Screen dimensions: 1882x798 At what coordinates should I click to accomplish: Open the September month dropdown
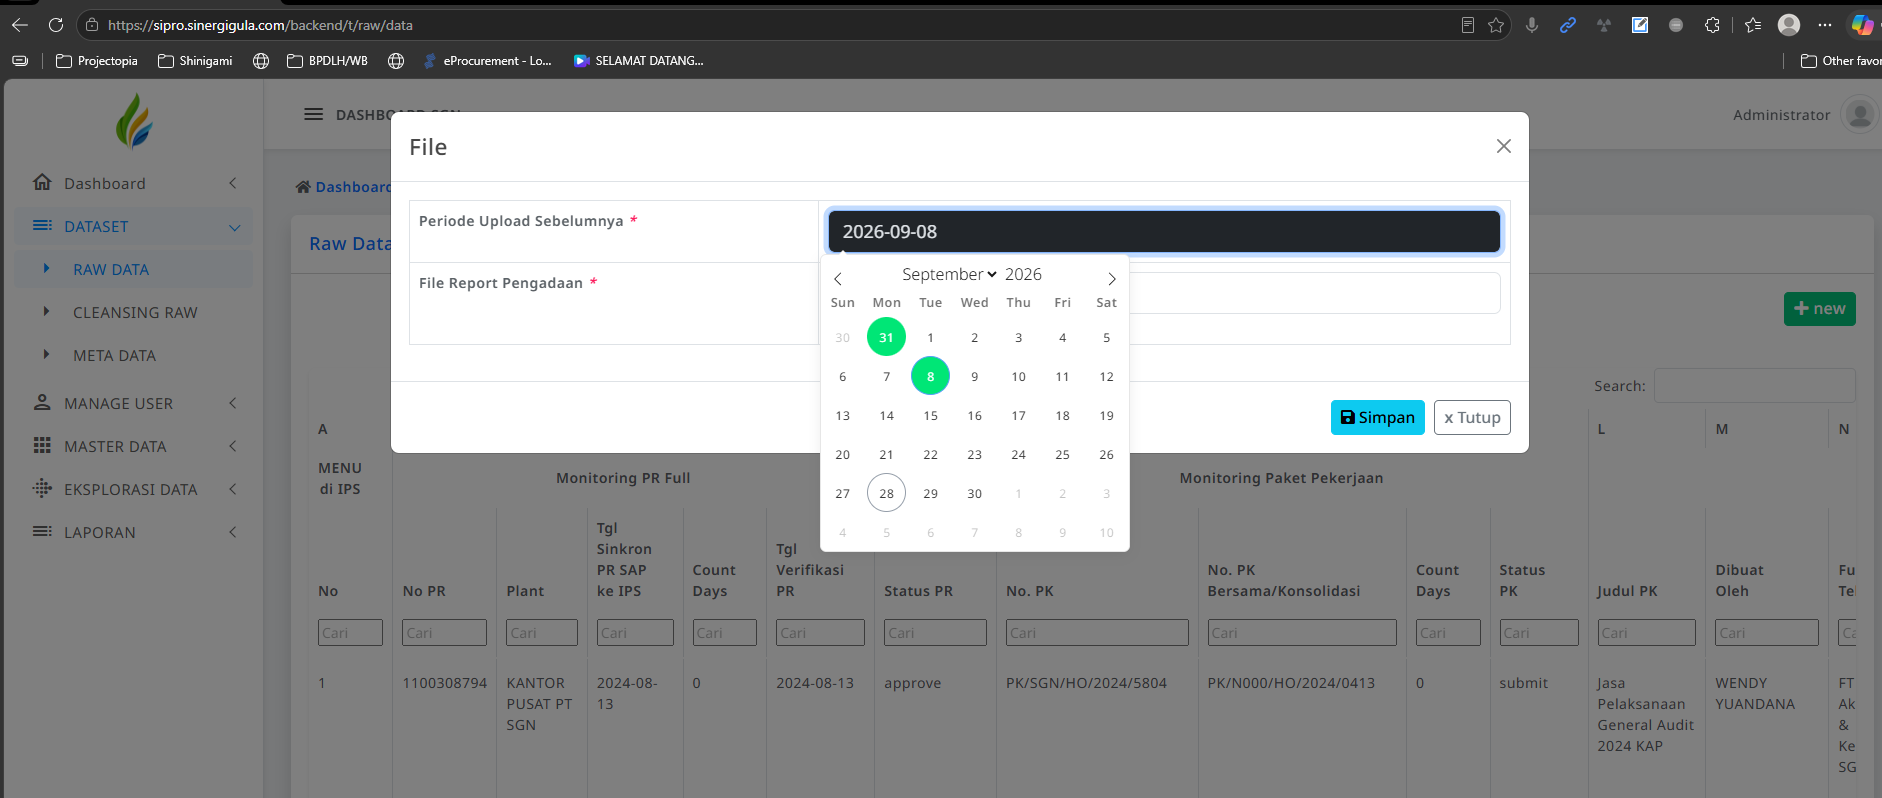coord(949,274)
